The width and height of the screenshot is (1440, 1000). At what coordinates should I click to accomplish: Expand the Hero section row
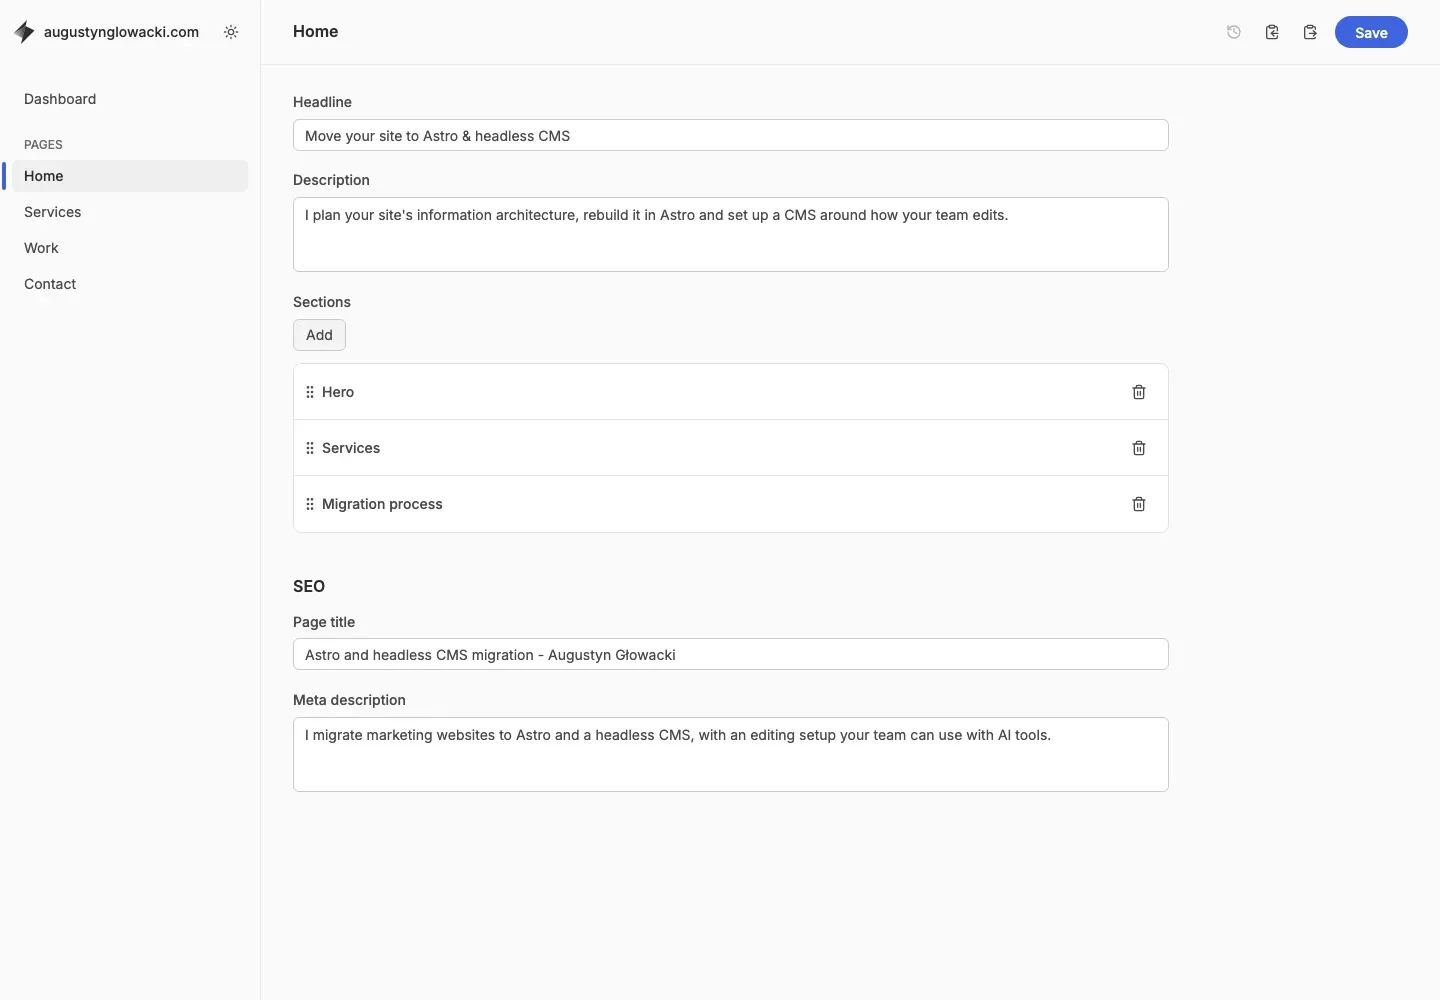click(730, 392)
